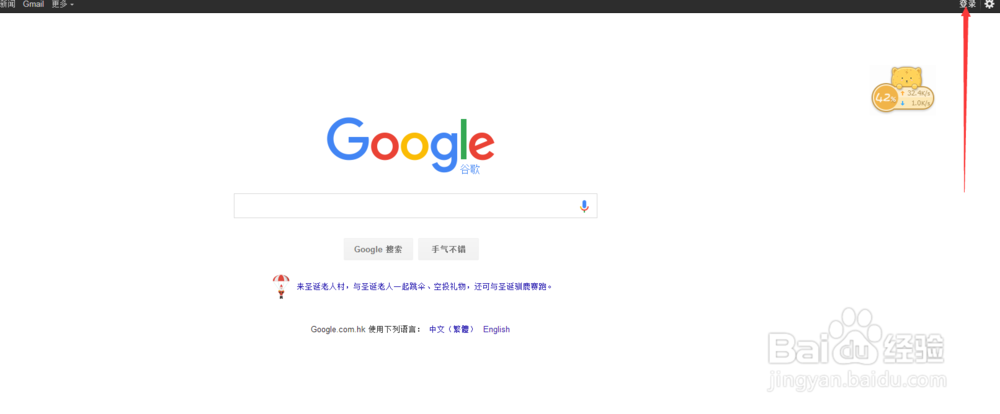
Task: Click the Google.com.hk 使用下列语言 text
Action: [x=365, y=329]
